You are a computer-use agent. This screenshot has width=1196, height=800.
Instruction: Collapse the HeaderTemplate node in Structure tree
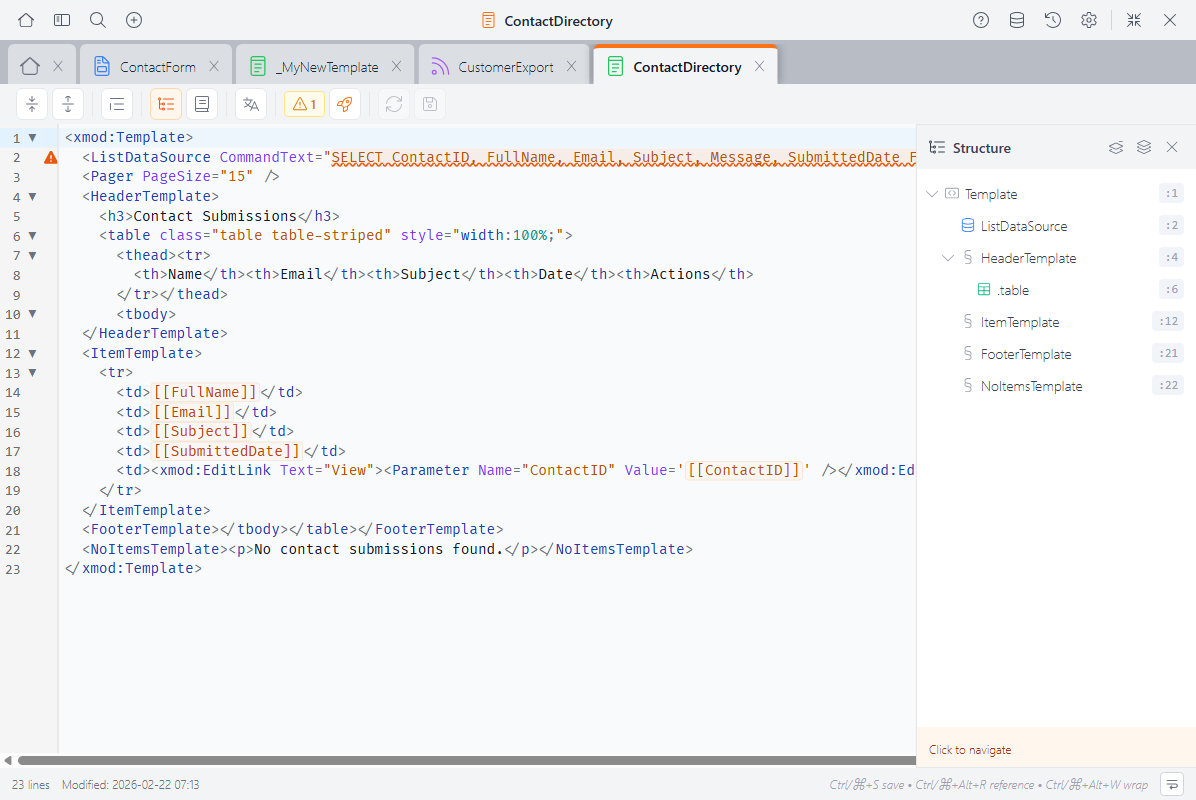948,258
